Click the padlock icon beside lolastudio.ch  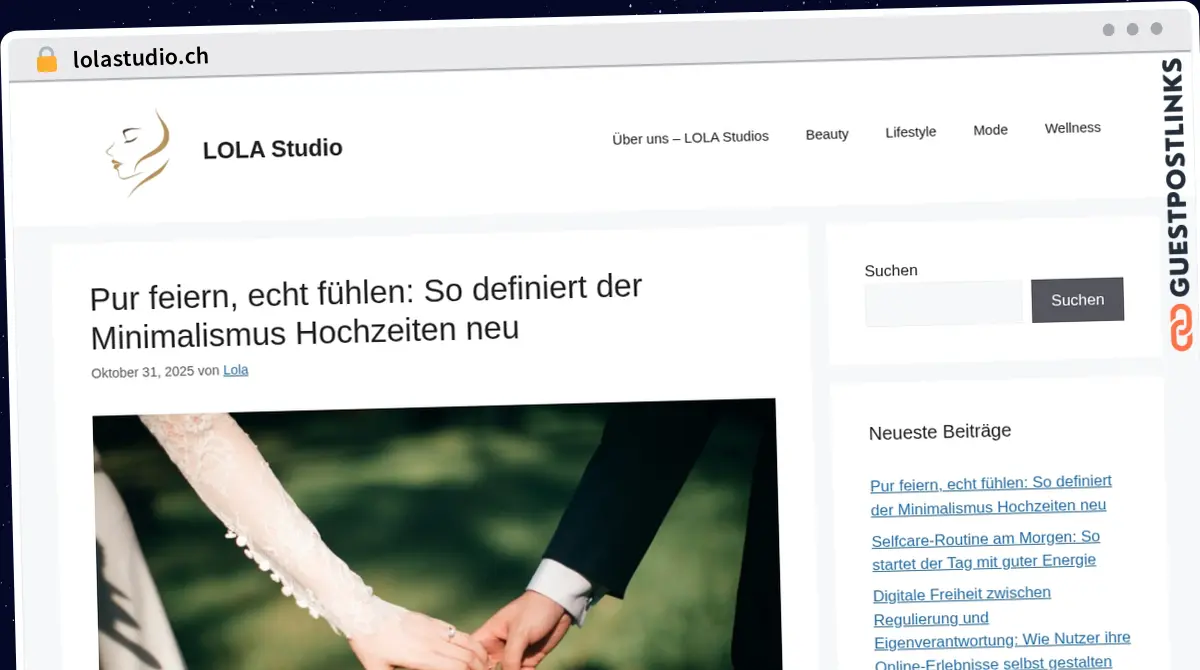(x=47, y=60)
